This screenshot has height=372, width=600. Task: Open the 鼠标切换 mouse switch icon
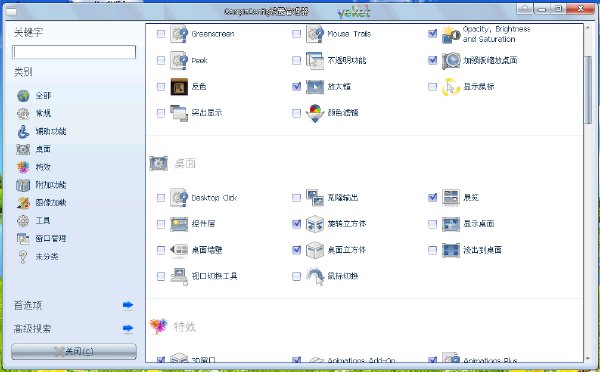tap(315, 276)
